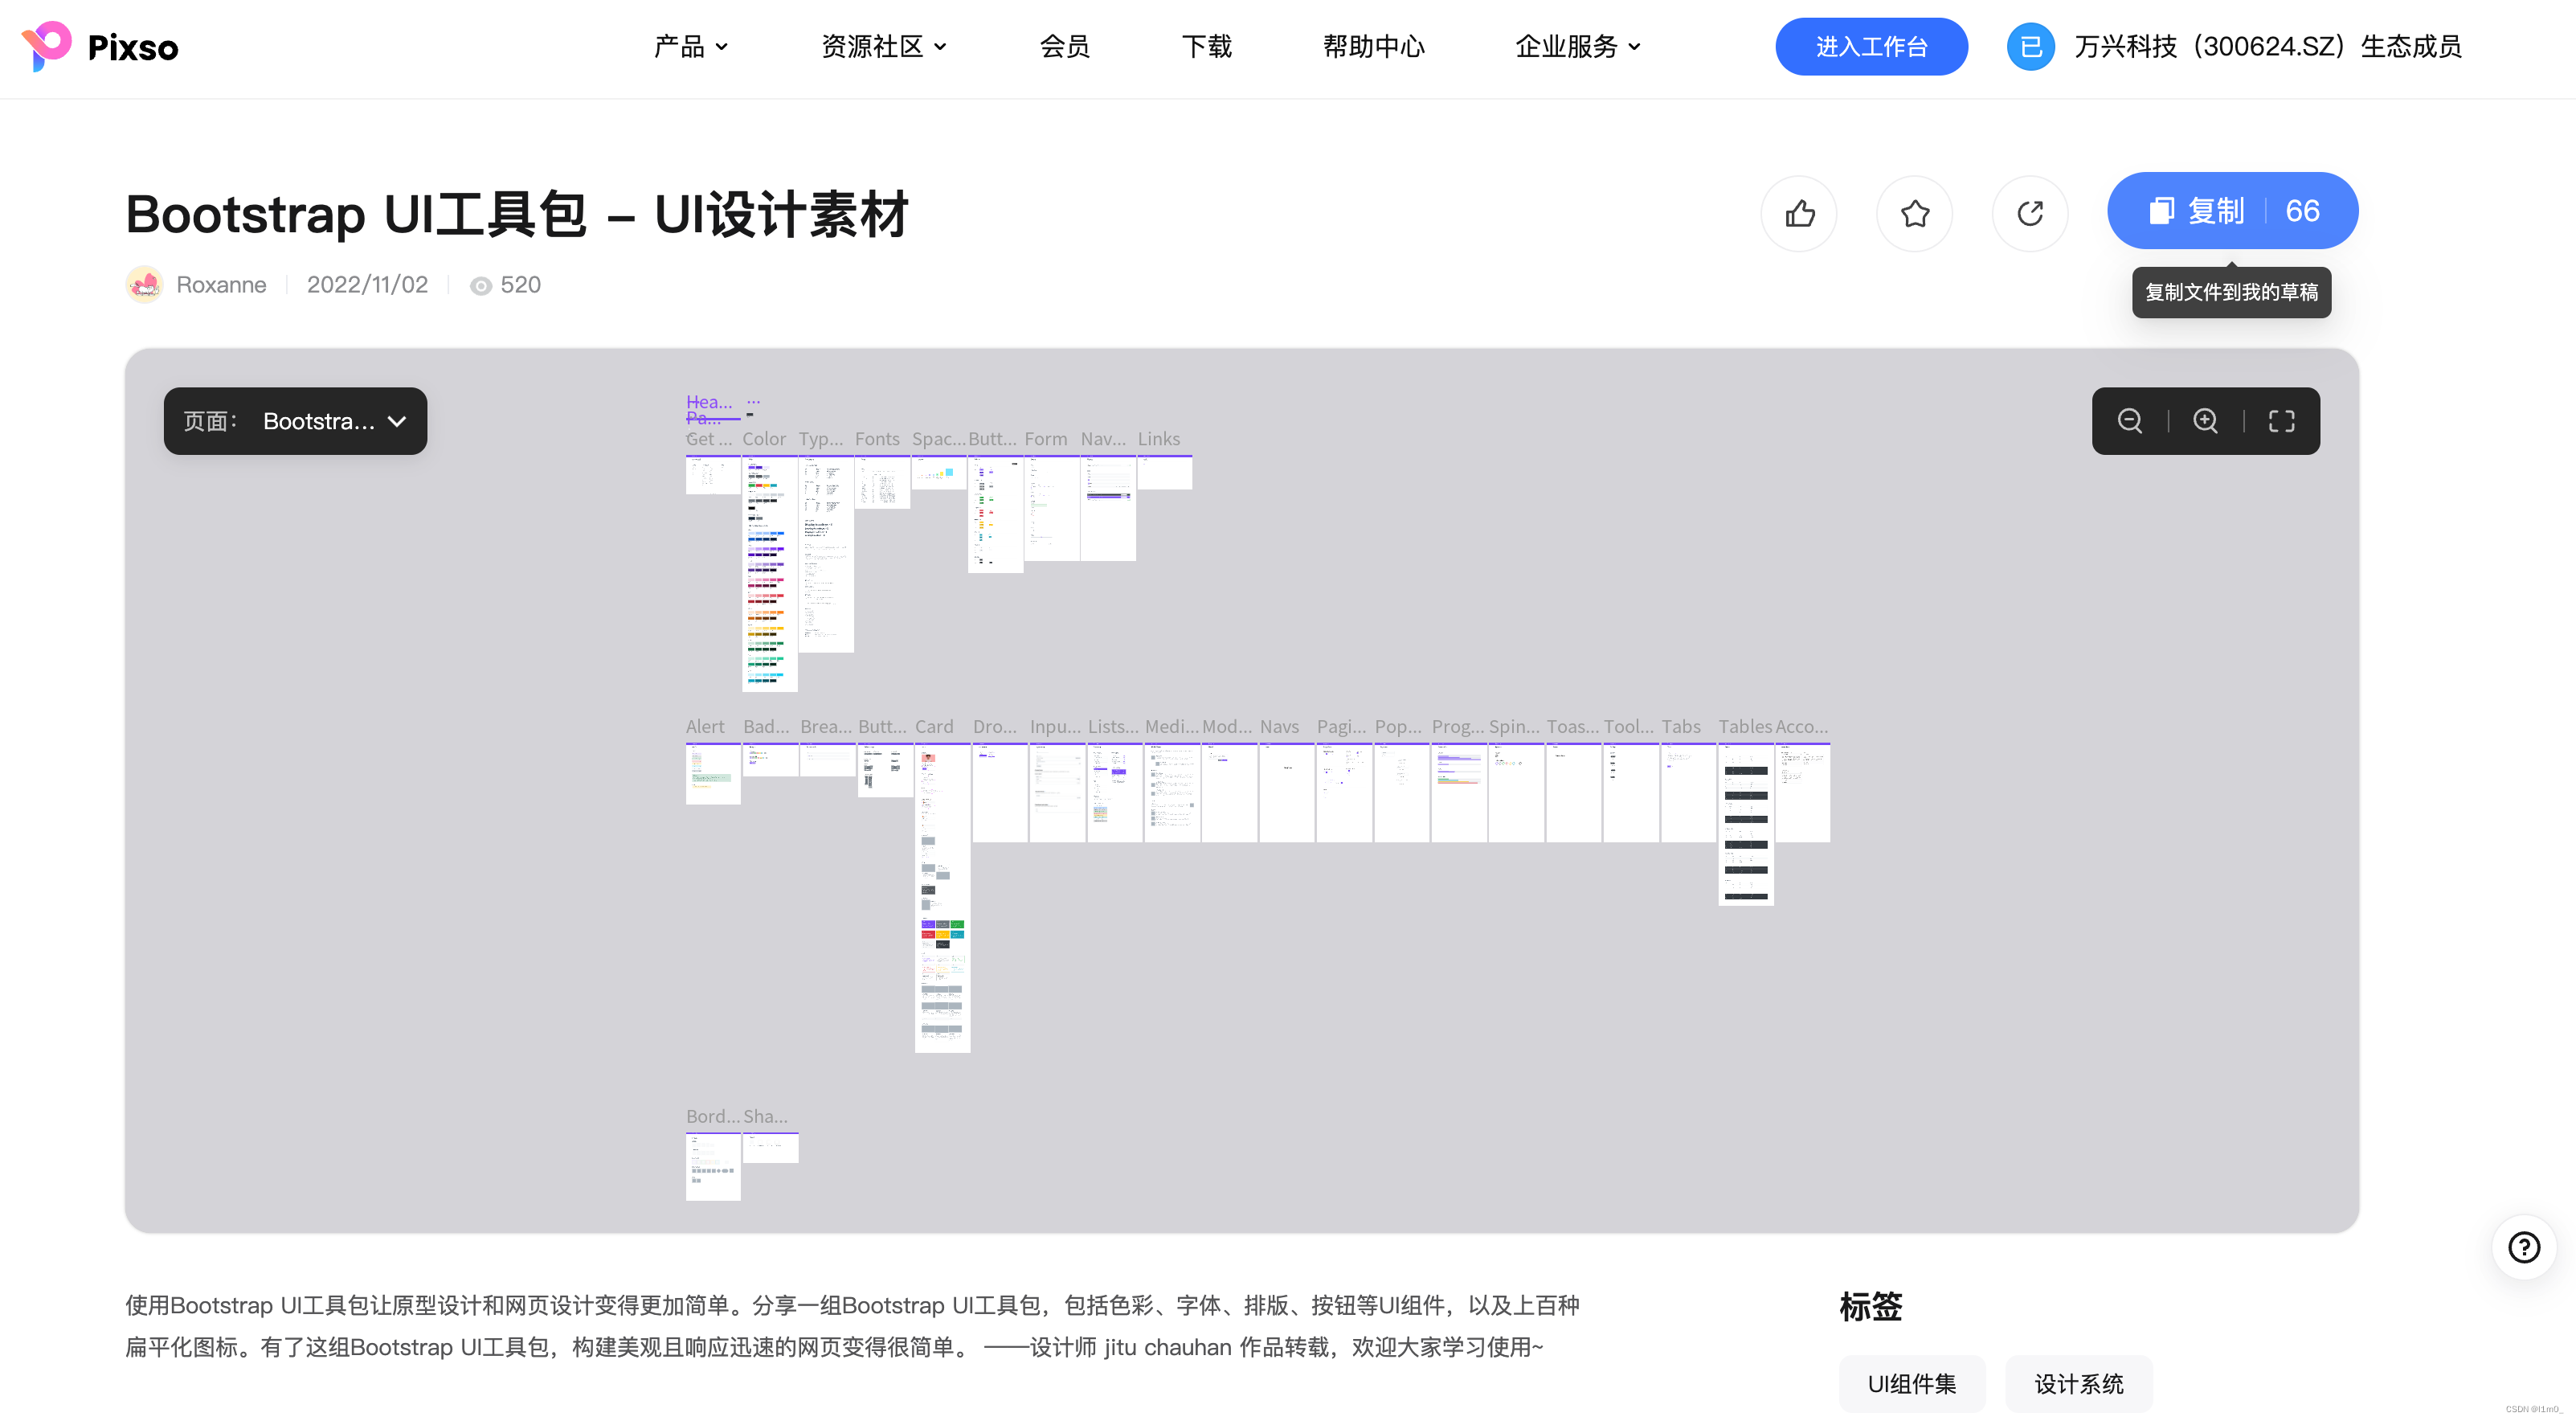Go to the 下载 page
Image resolution: width=2576 pixels, height=1421 pixels.
click(x=1206, y=46)
